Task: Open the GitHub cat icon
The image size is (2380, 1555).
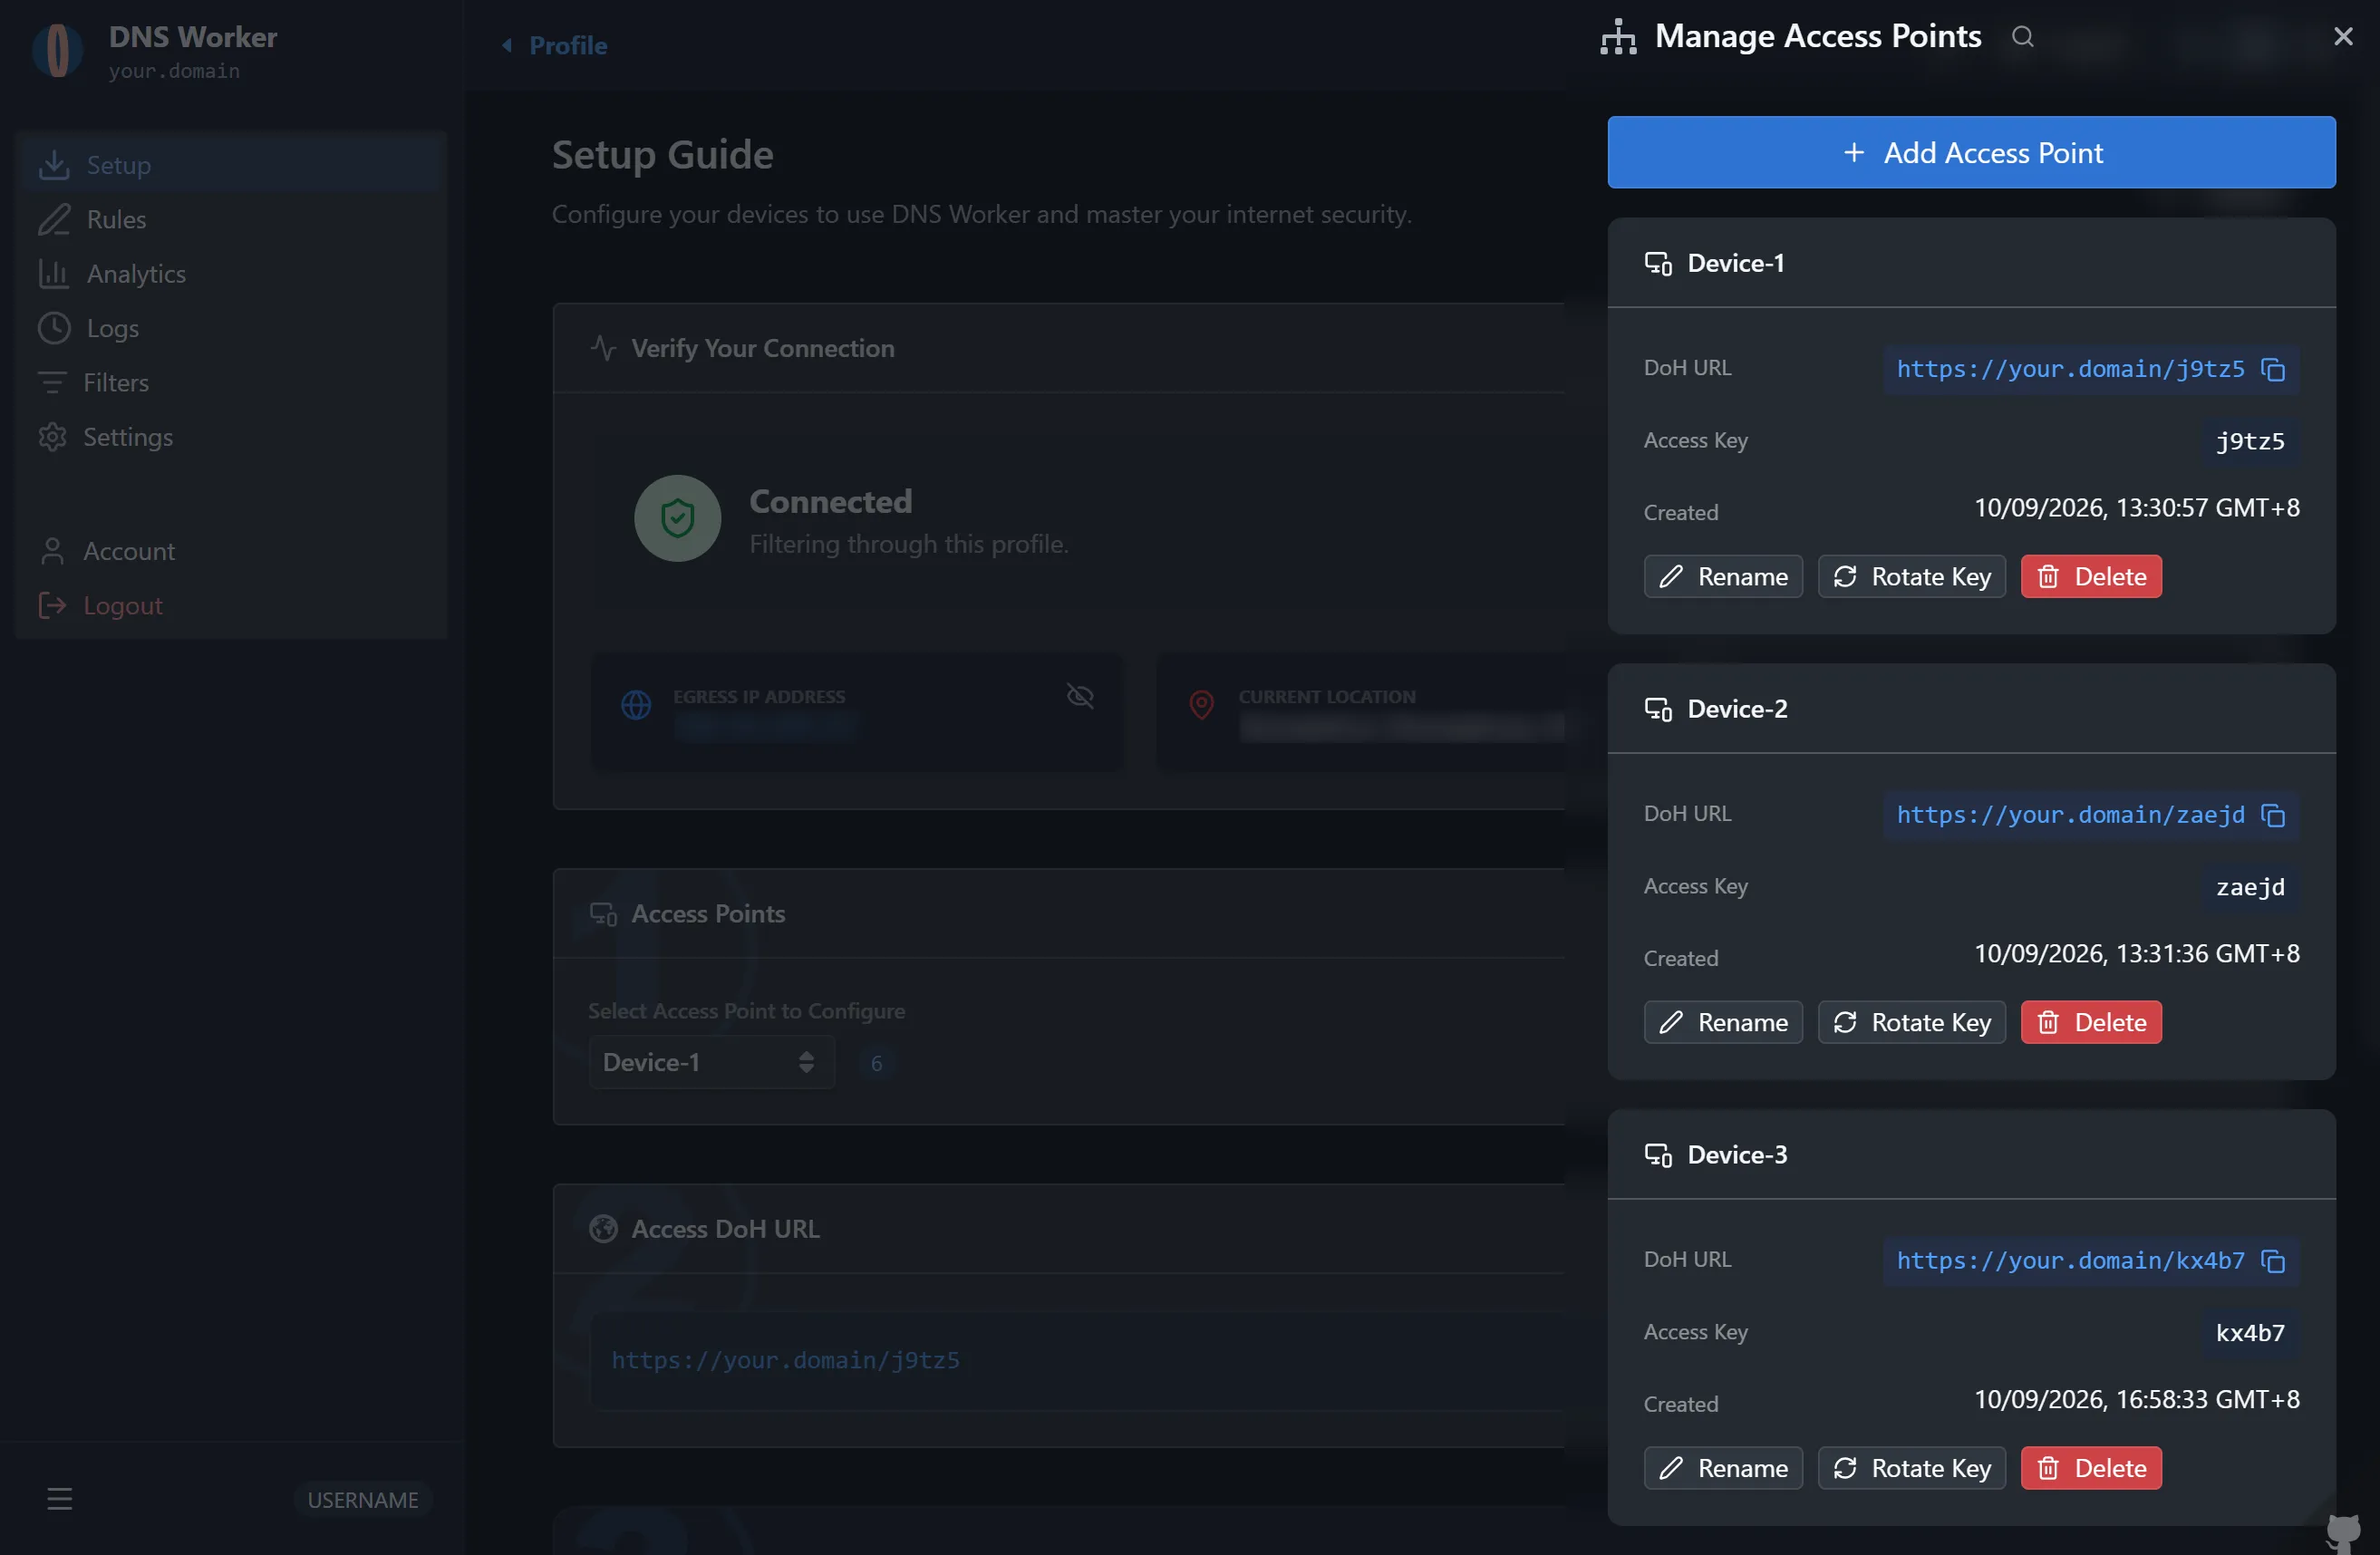Action: [x=2343, y=1533]
